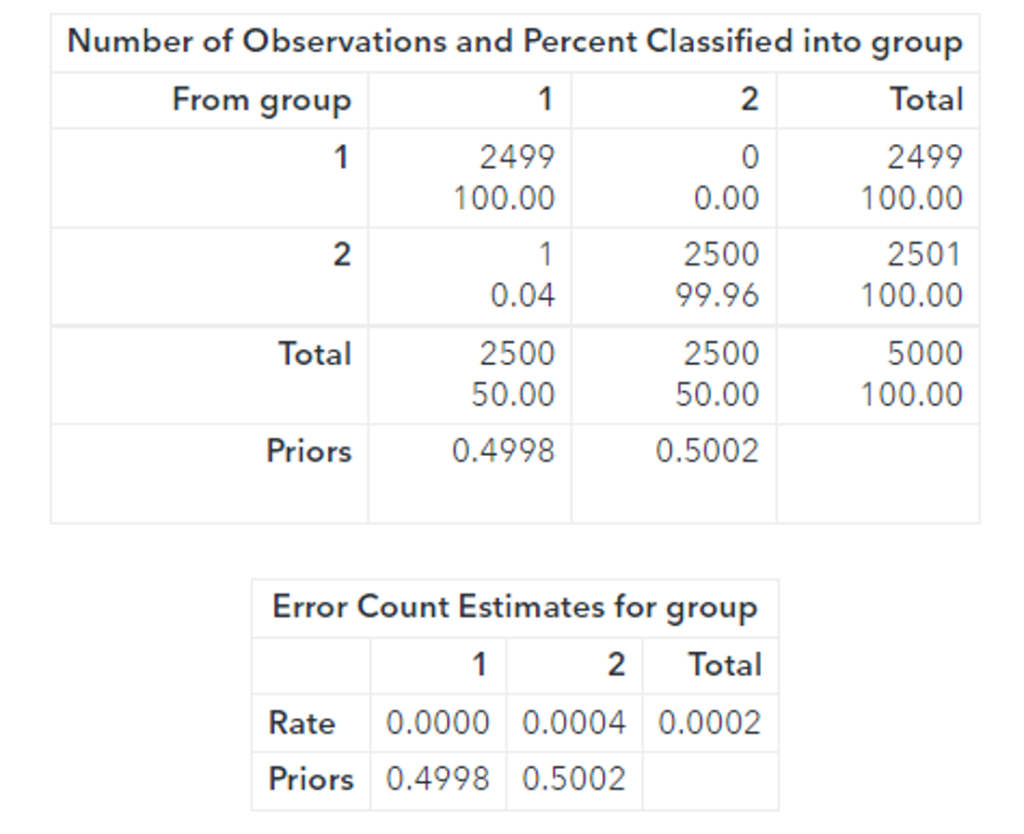
Task: Click the 0 count with 0.00 percent cell
Action: tap(727, 178)
